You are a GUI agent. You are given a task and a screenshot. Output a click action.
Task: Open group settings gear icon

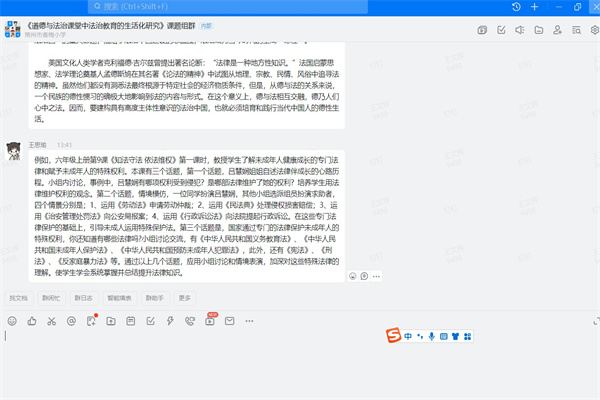point(595,30)
